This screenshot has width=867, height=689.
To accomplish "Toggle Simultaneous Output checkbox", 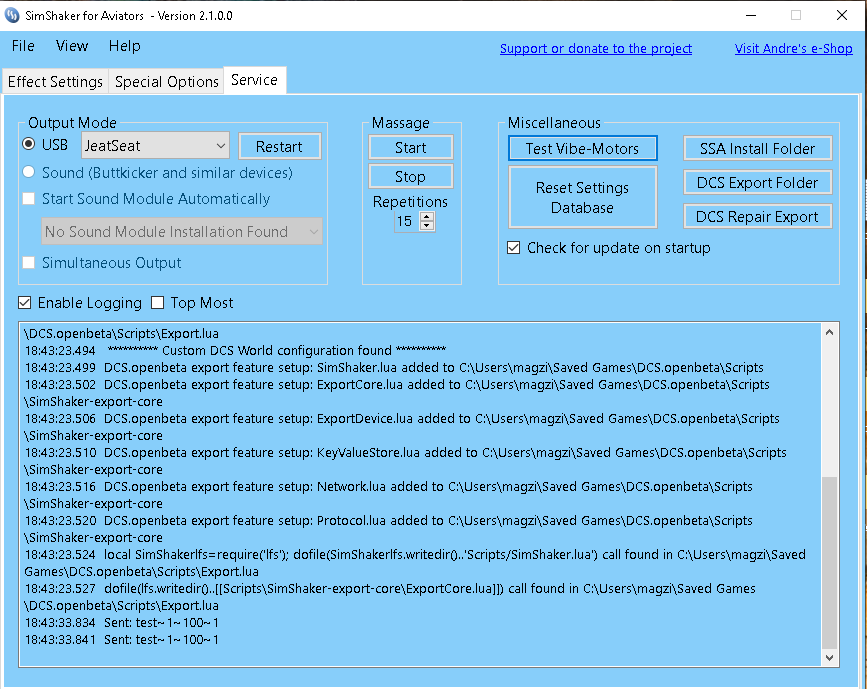I will pyautogui.click(x=29, y=263).
